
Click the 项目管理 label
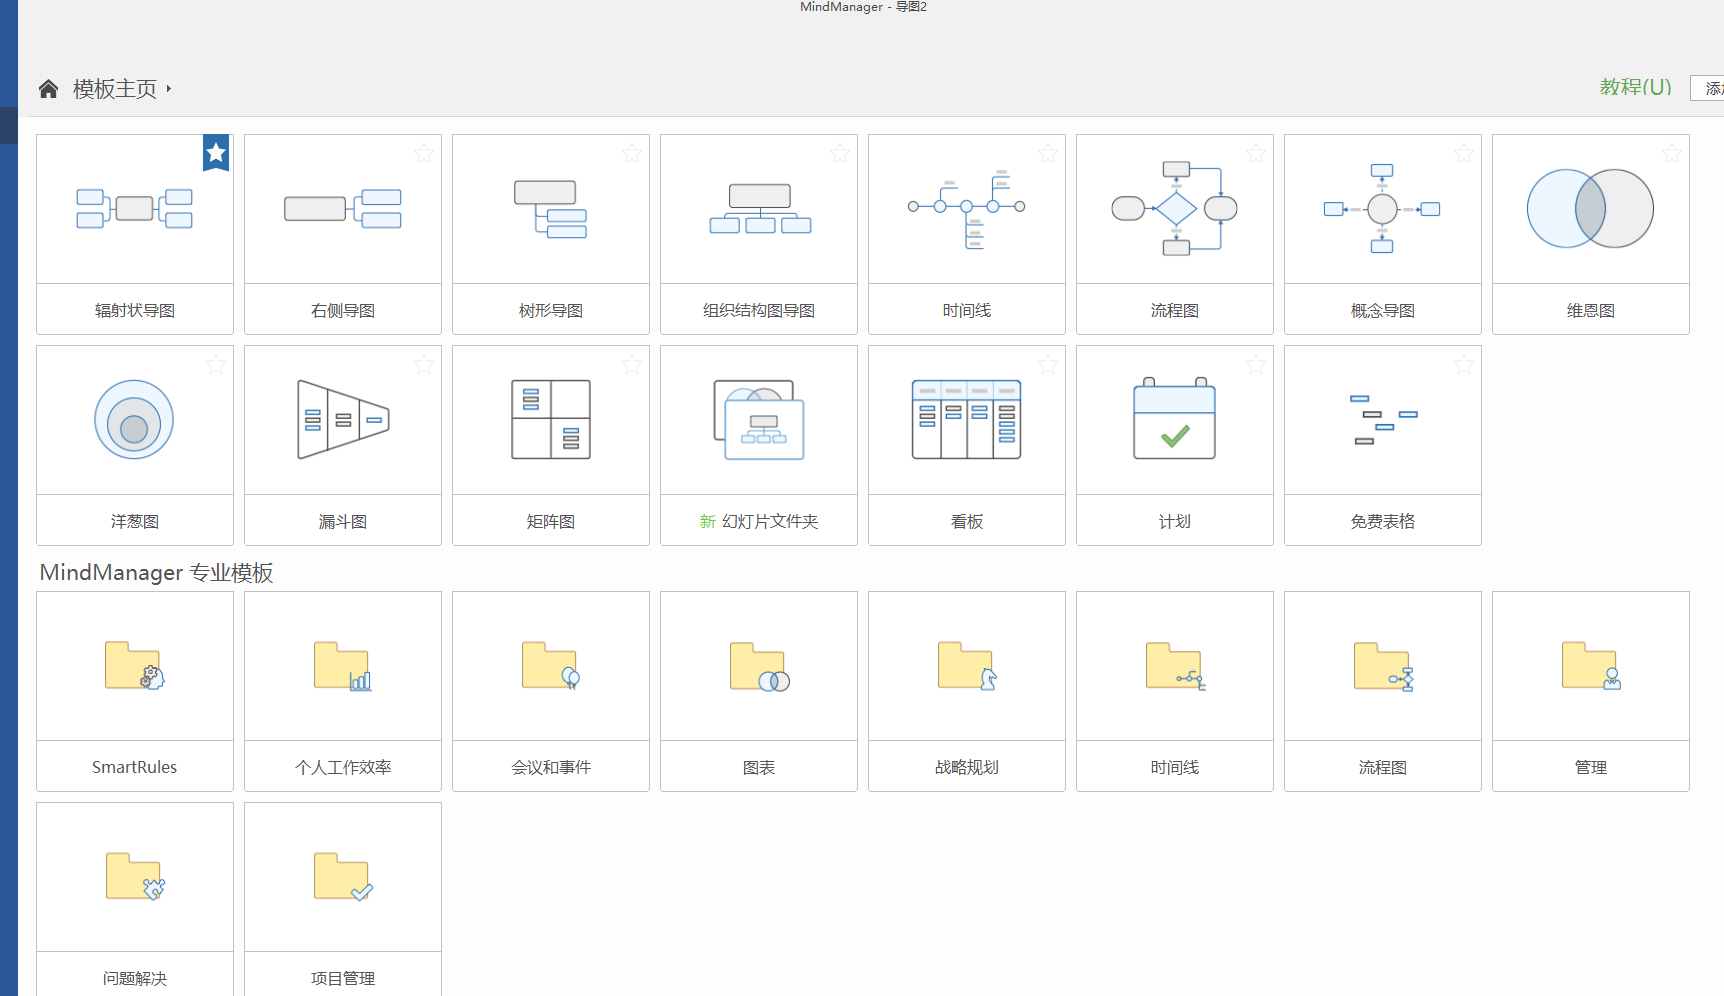click(x=343, y=979)
